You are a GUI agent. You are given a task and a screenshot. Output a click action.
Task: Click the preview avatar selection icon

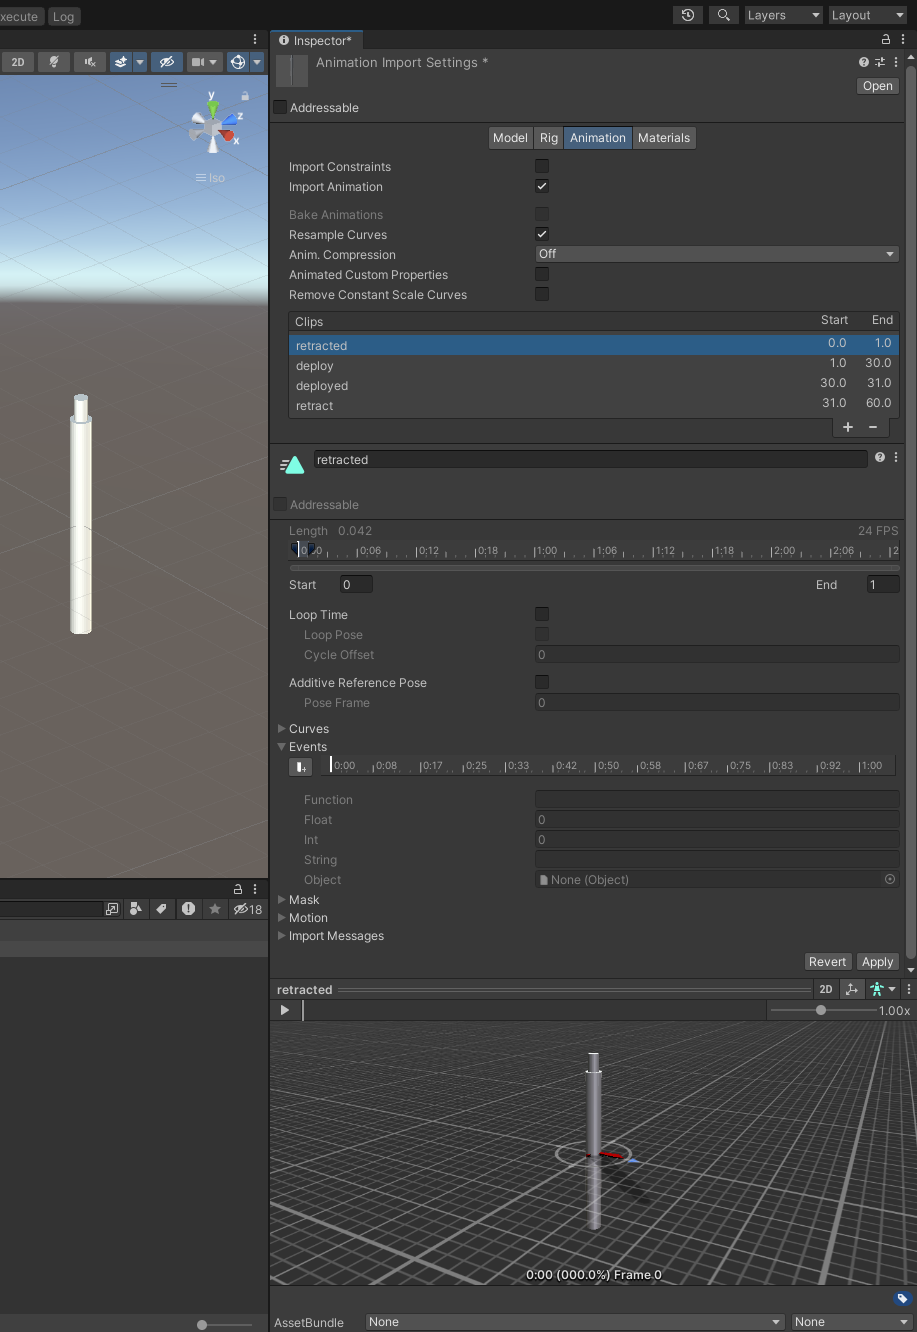[879, 989]
